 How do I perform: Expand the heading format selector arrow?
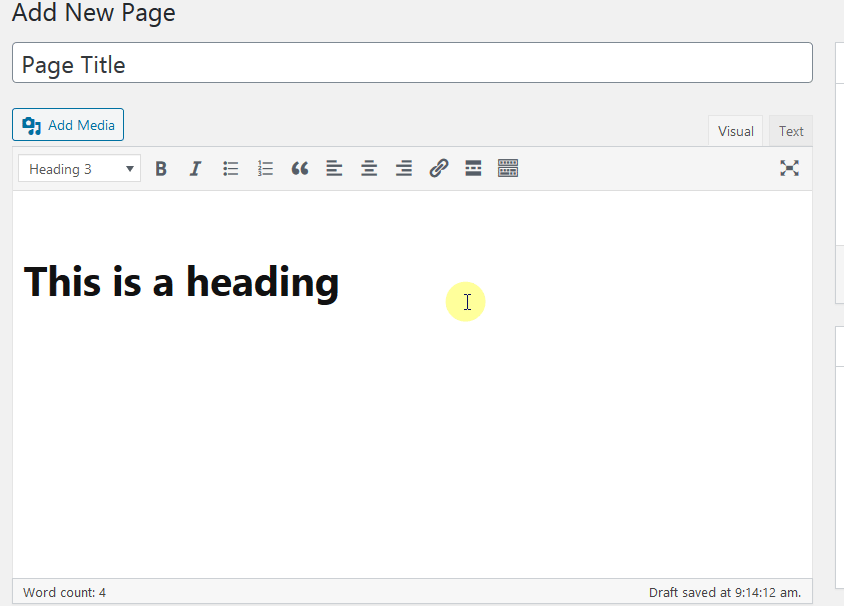[130, 168]
